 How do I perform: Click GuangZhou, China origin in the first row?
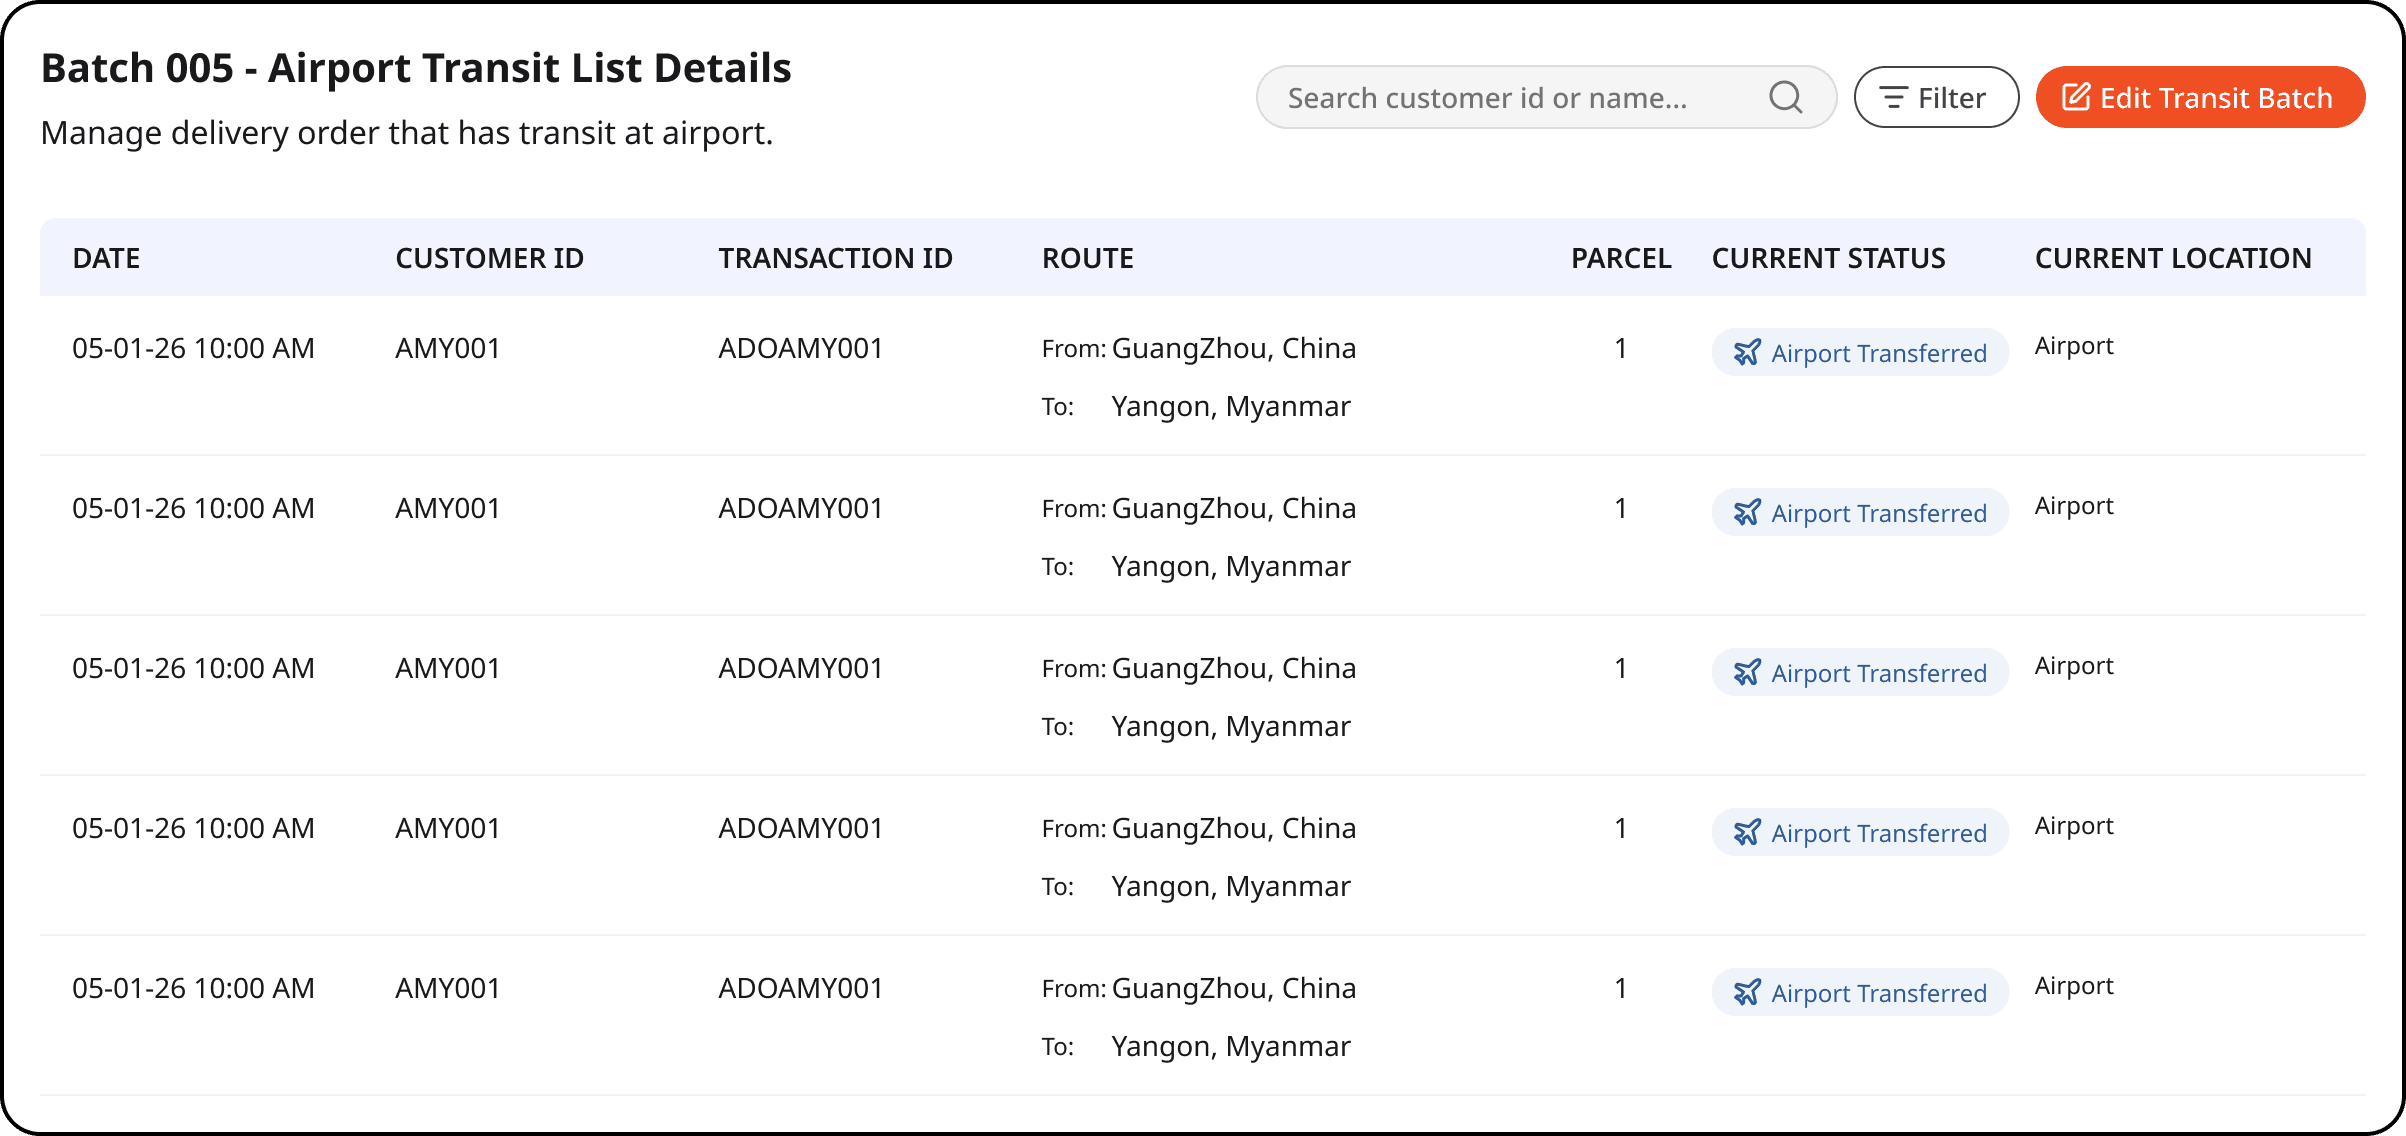(1234, 348)
